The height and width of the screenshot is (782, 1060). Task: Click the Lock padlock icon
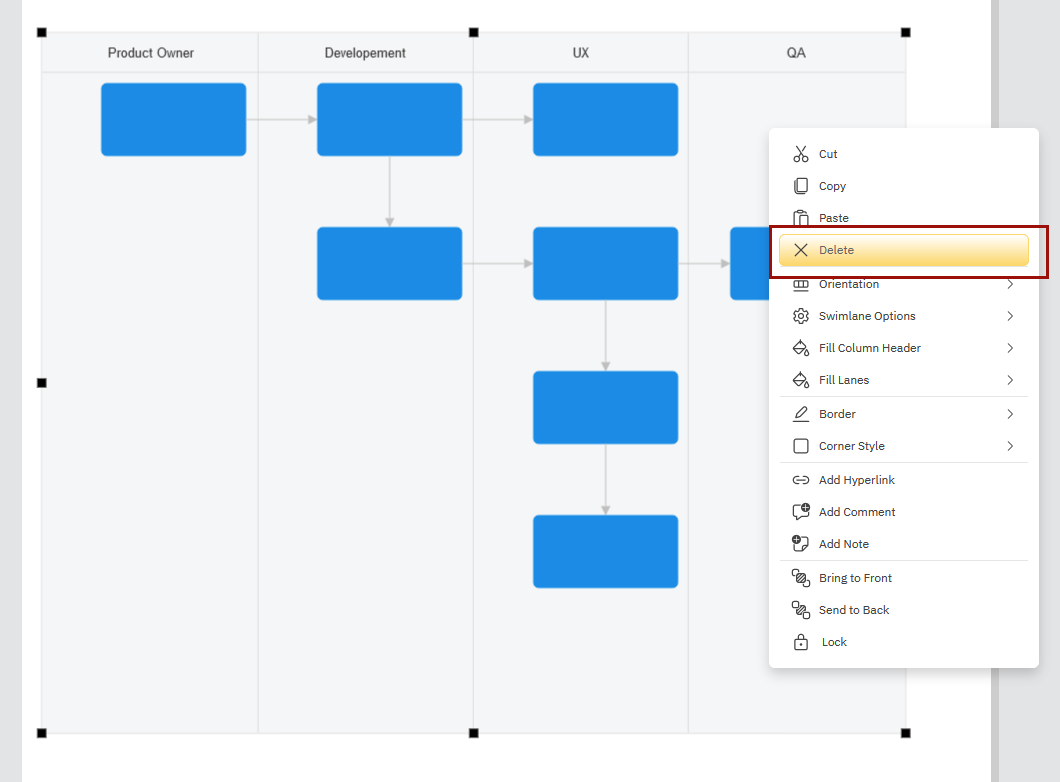[x=800, y=642]
